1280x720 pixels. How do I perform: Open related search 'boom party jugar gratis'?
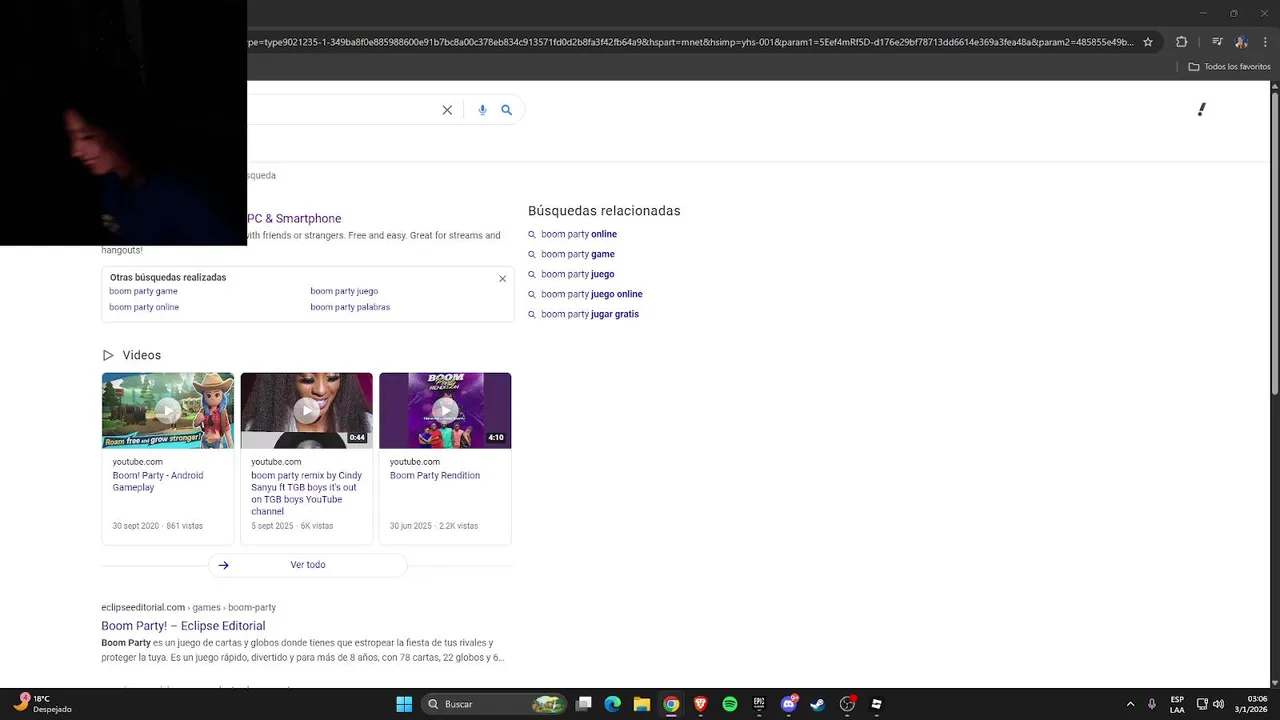coord(590,314)
